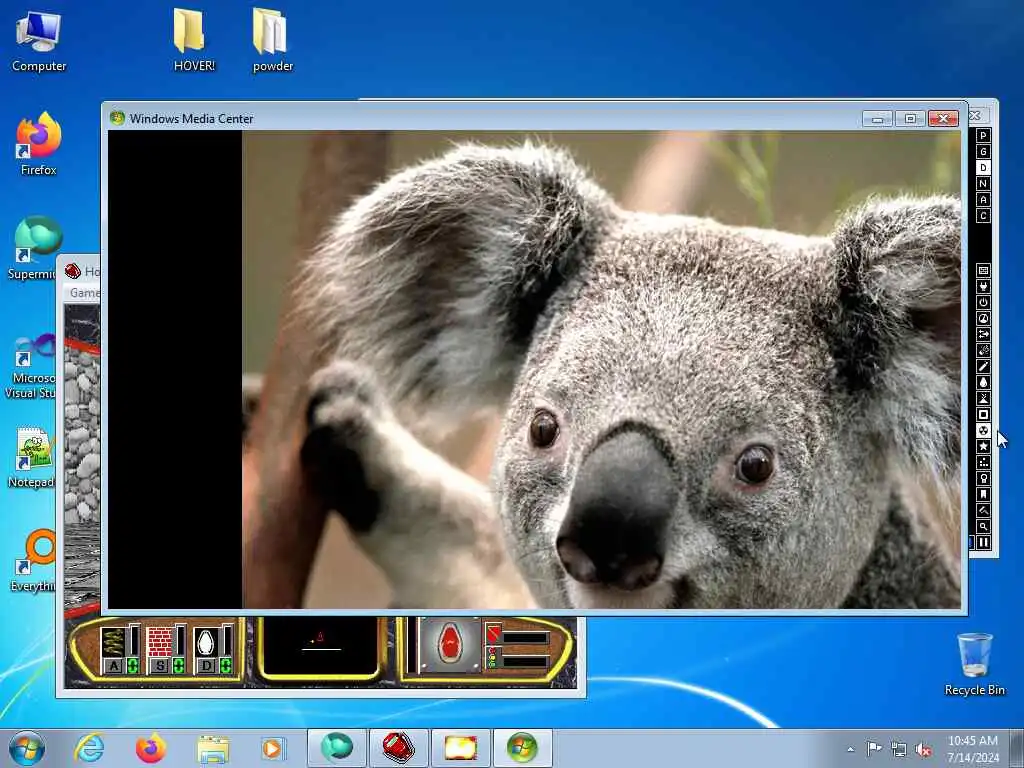Screen dimensions: 1024x768
Task: Toggle the P quick option in Powder Toy
Action: click(983, 135)
